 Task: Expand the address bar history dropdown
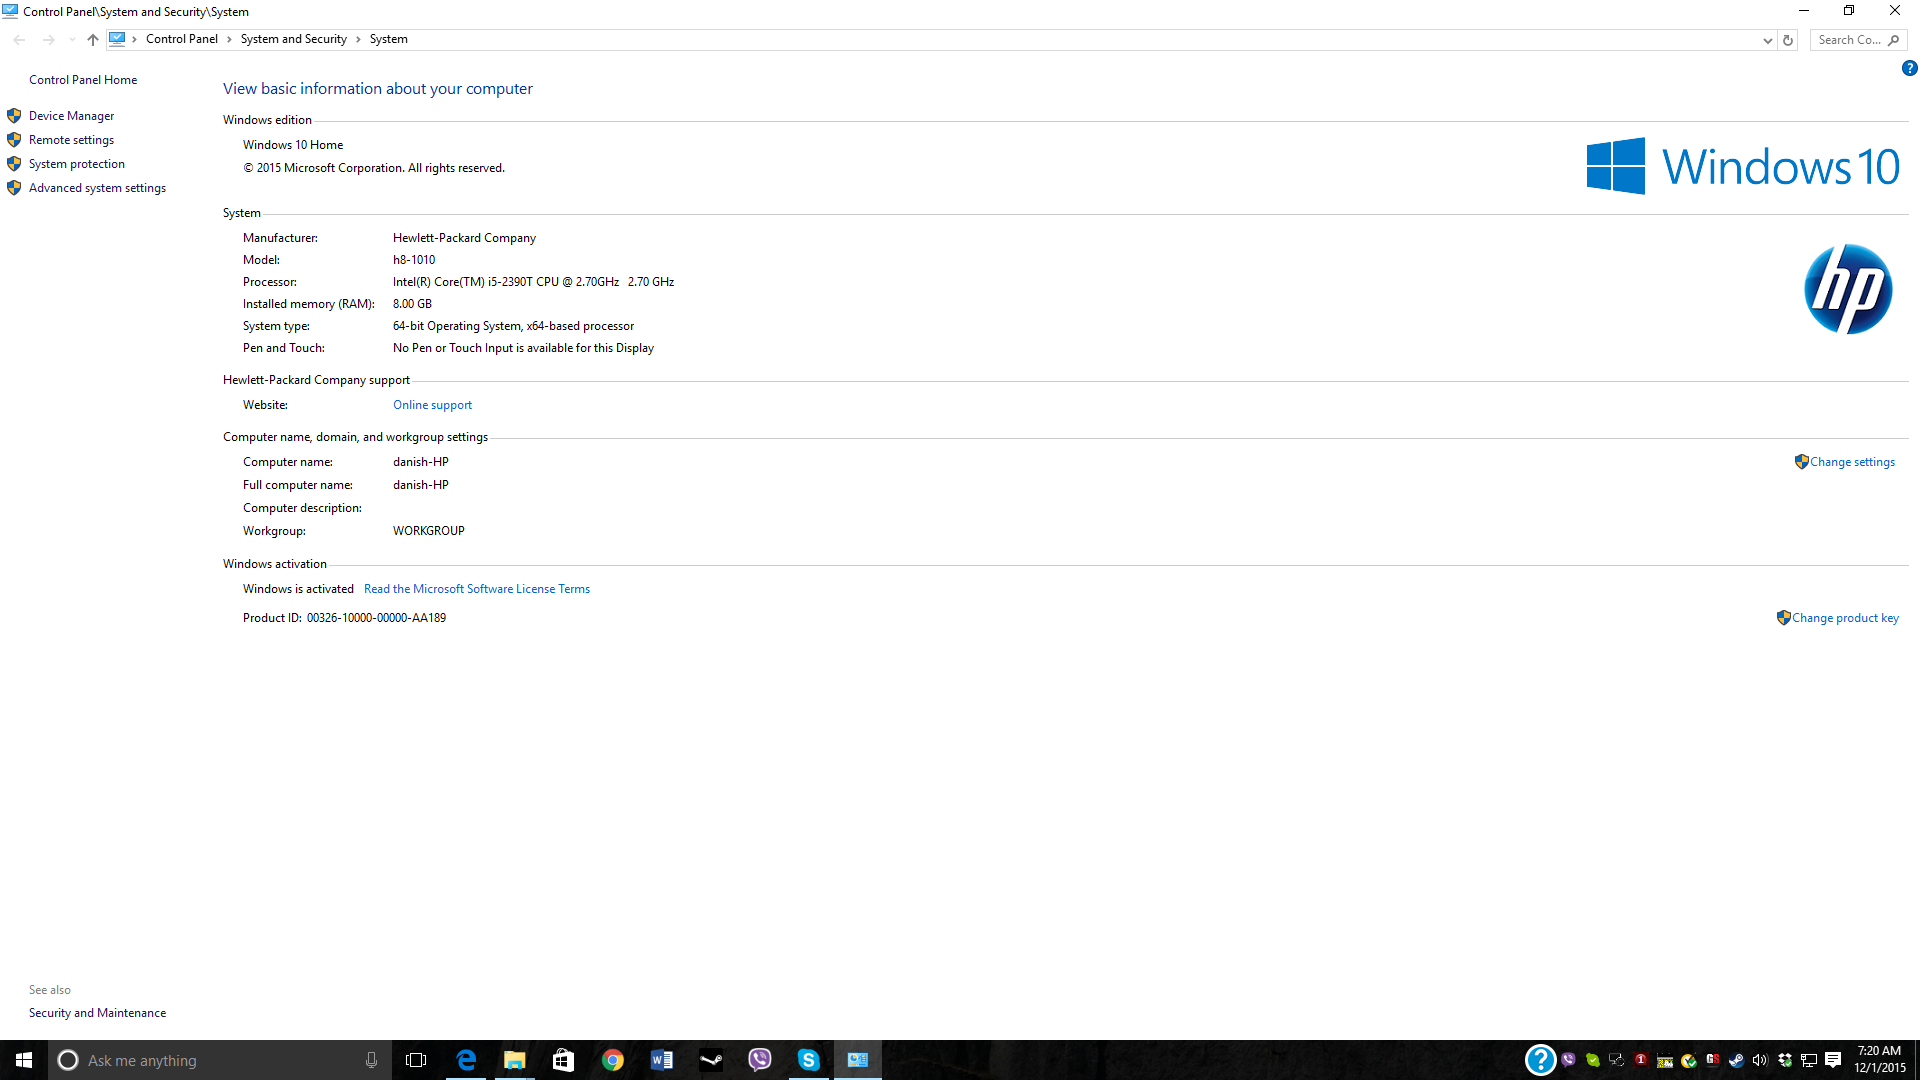click(x=1767, y=40)
